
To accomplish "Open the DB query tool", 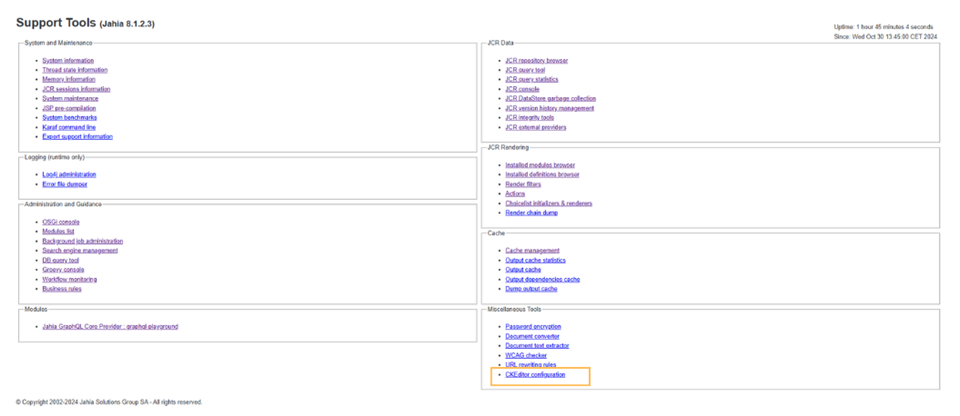I will (x=61, y=260).
